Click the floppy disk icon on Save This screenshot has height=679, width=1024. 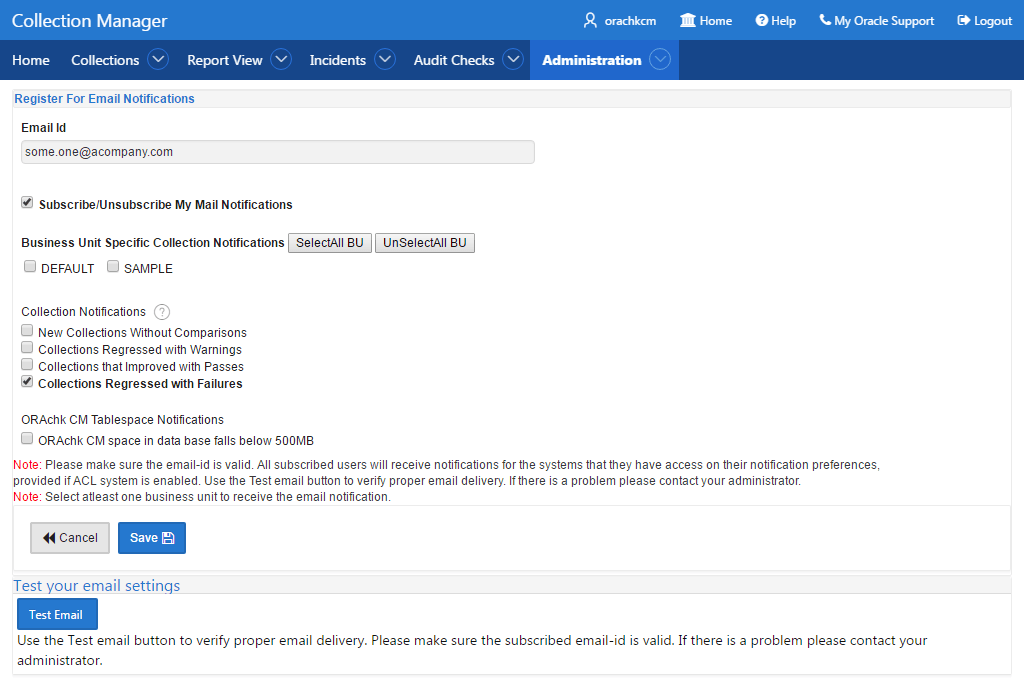168,538
